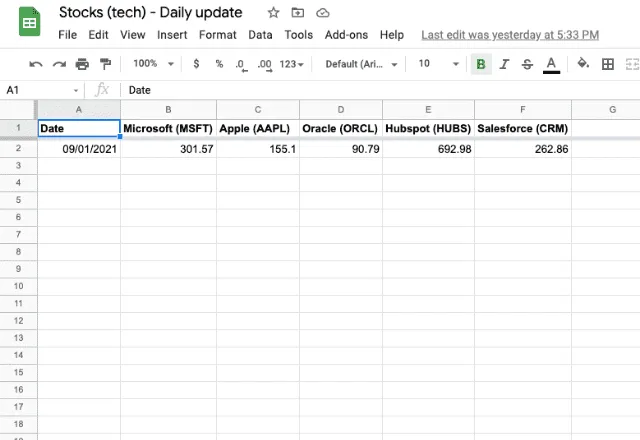Open the Edit menu
Screen dimensions: 640x440
[98, 35]
